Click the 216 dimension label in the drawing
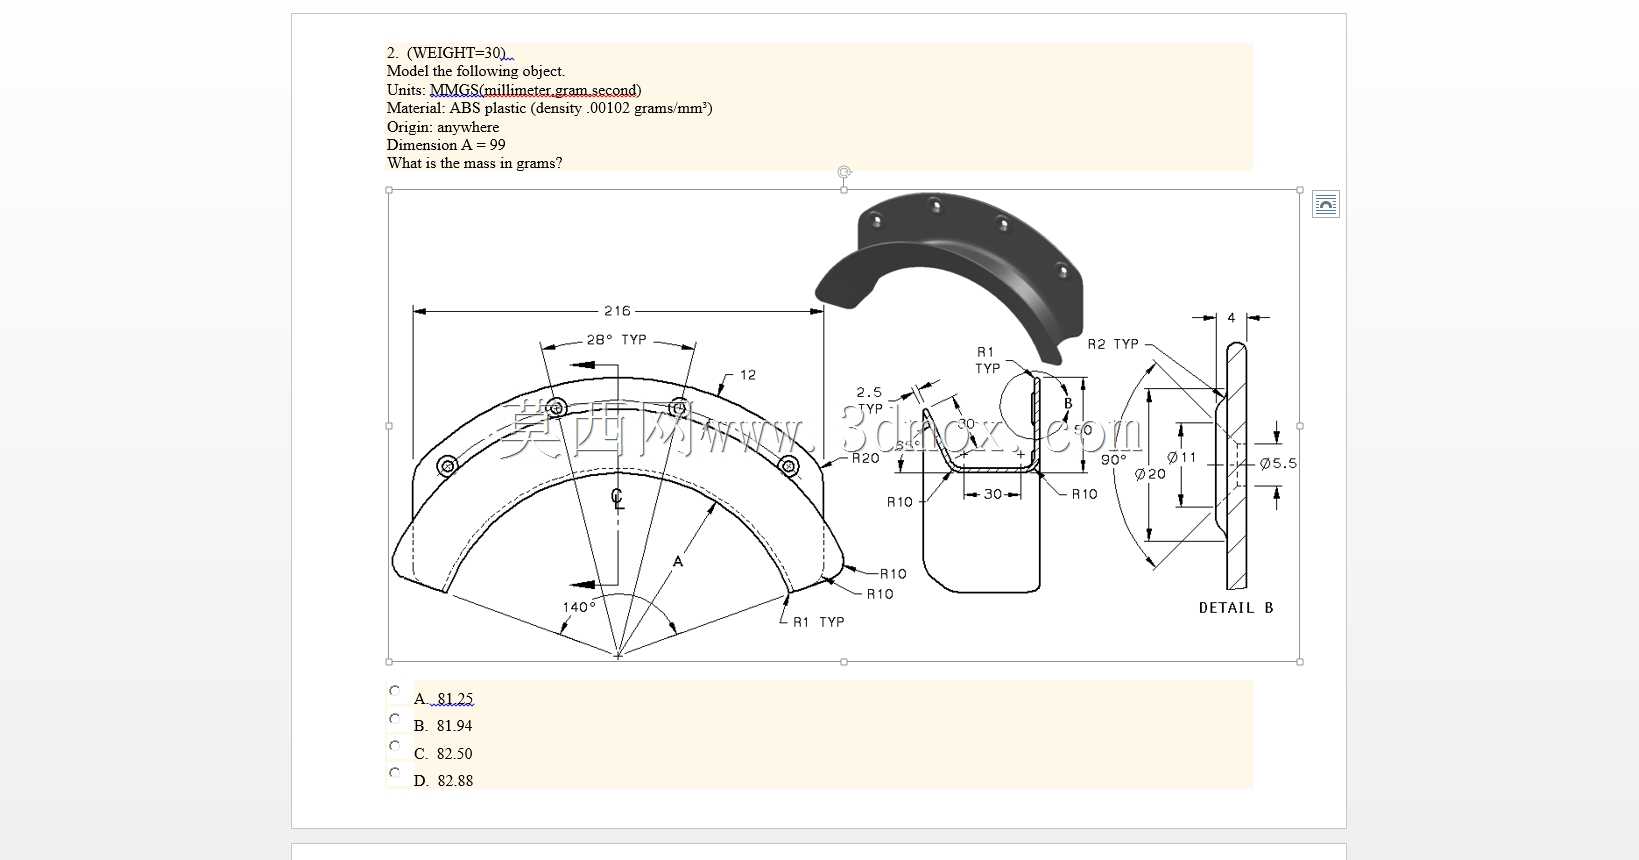The height and width of the screenshot is (860, 1639). tap(617, 311)
